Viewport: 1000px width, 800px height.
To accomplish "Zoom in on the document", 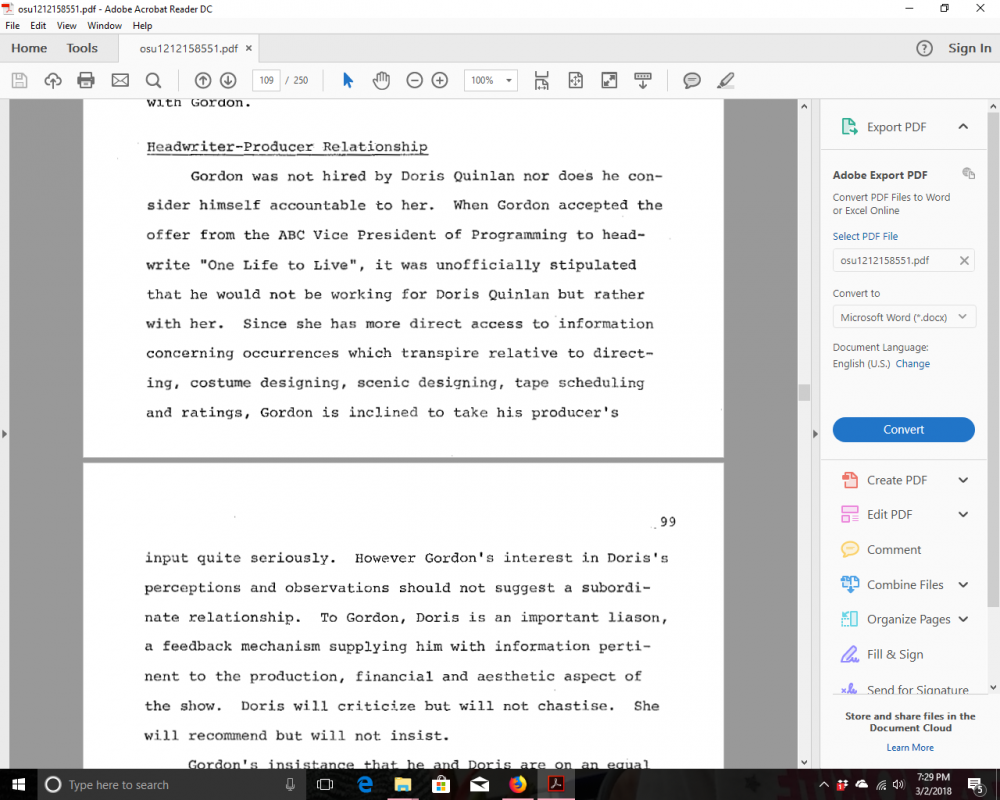I will tap(440, 80).
